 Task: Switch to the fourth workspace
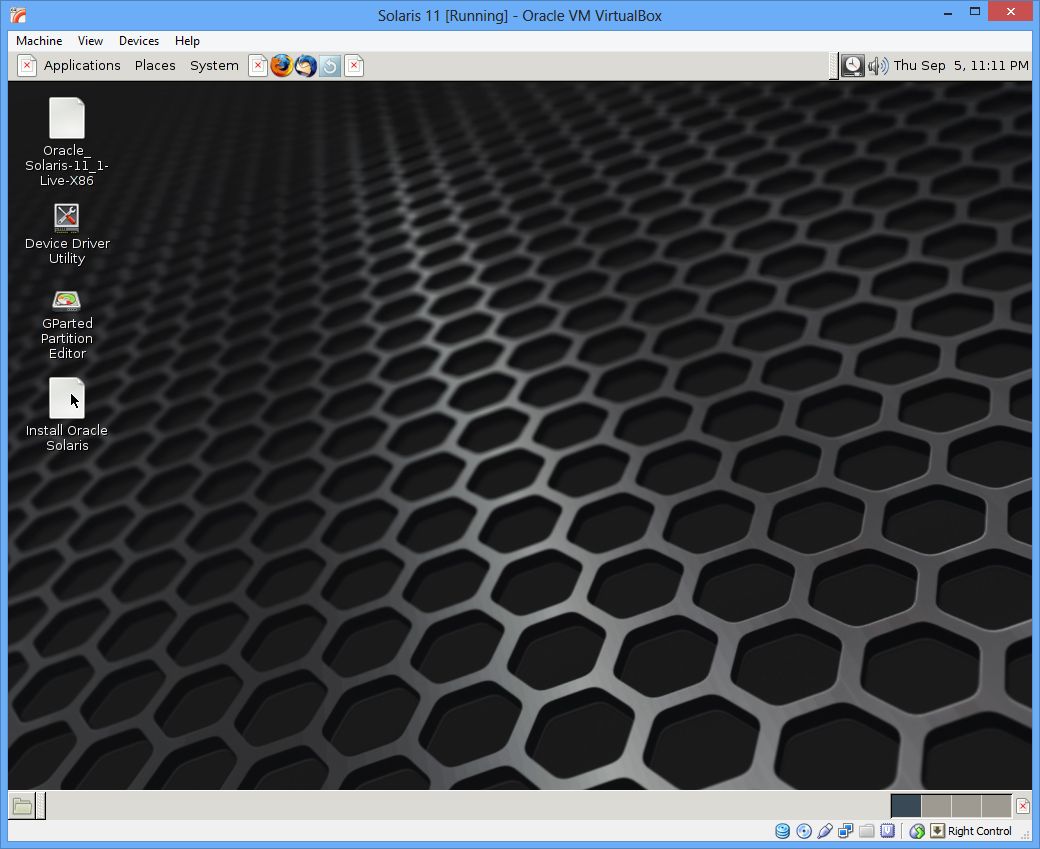coord(996,806)
